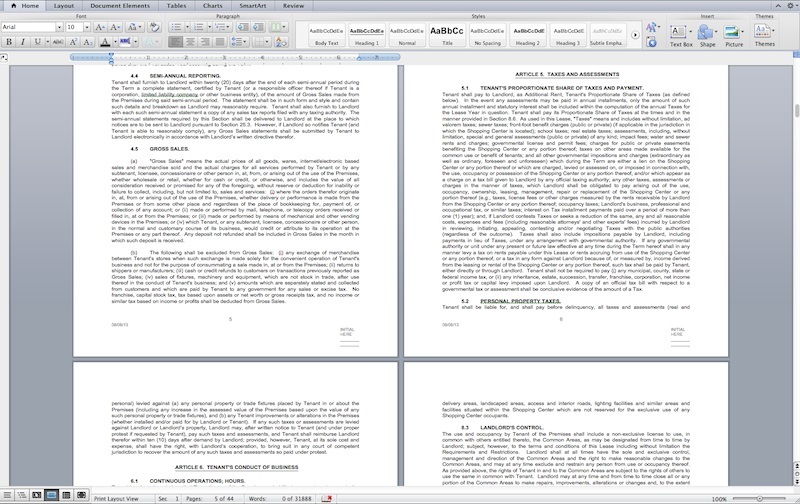The width and height of the screenshot is (800, 504).
Task: Apply the Heading 2 style
Action: pos(528,35)
